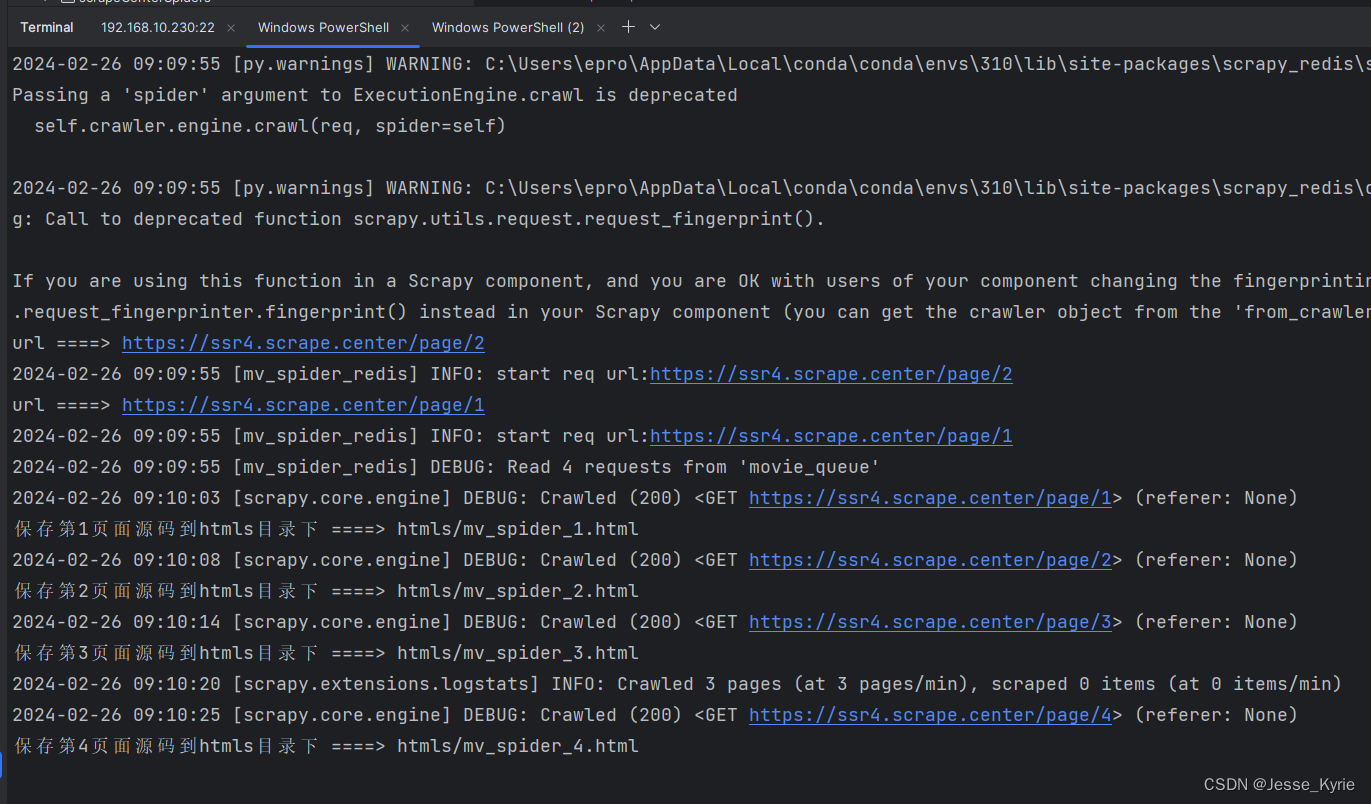Add a new terminal session
Image resolution: width=1371 pixels, height=804 pixels.
[x=628, y=27]
